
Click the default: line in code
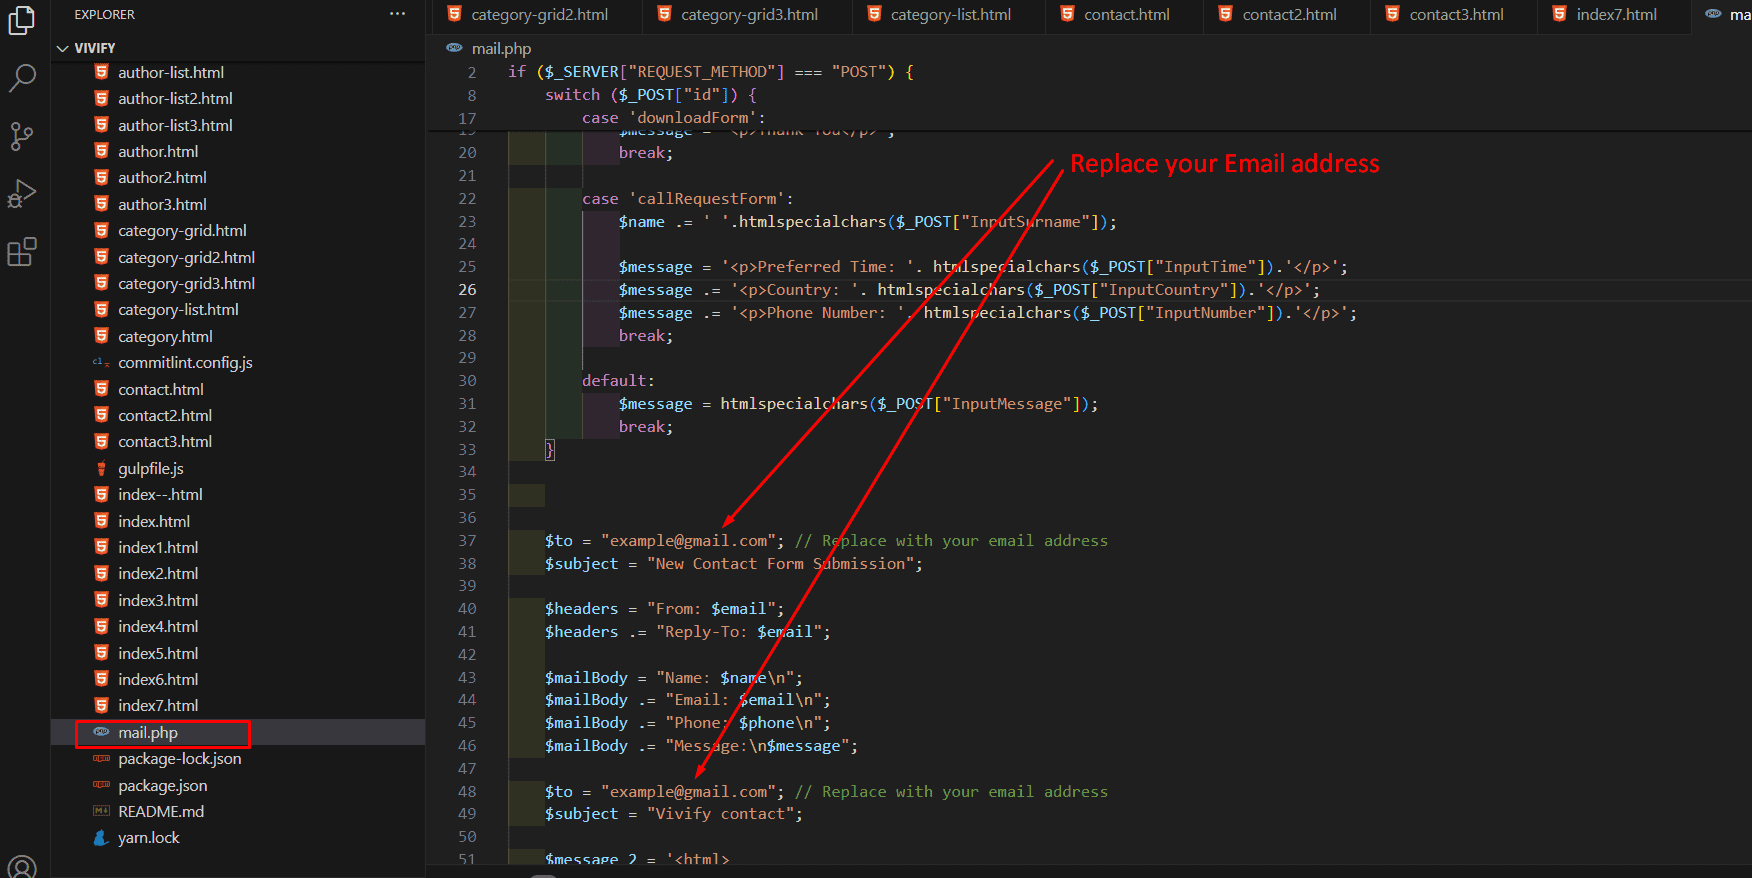click(618, 380)
